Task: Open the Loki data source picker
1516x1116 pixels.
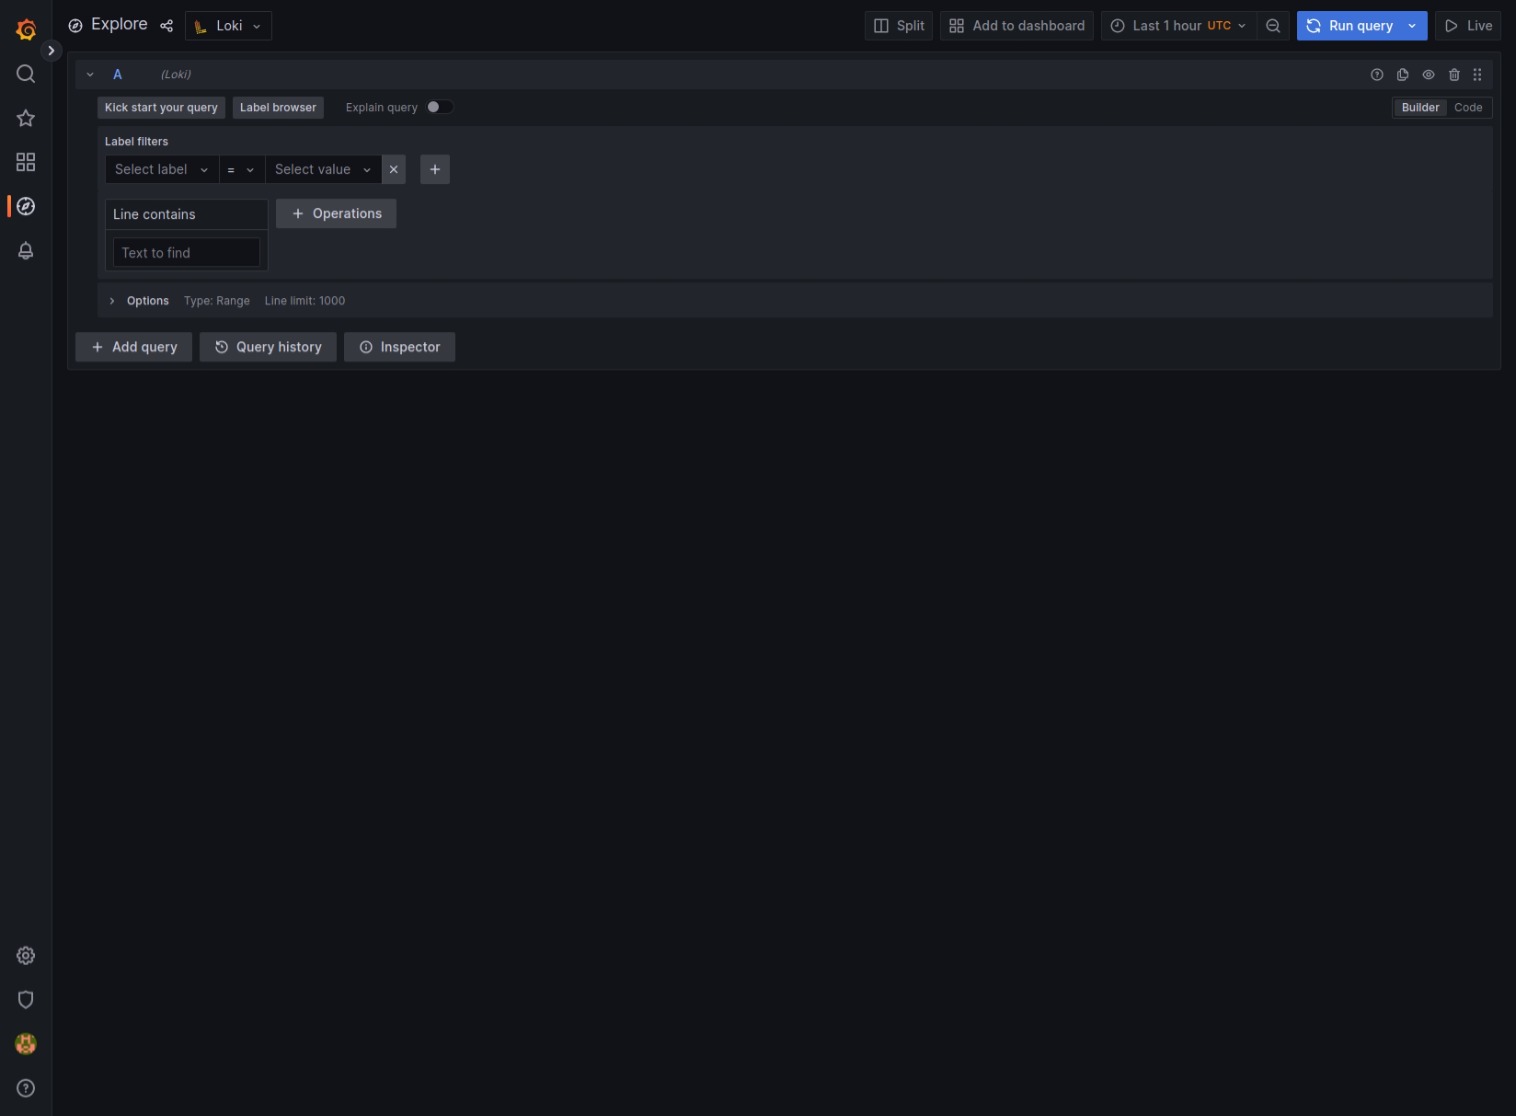Action: [x=228, y=26]
